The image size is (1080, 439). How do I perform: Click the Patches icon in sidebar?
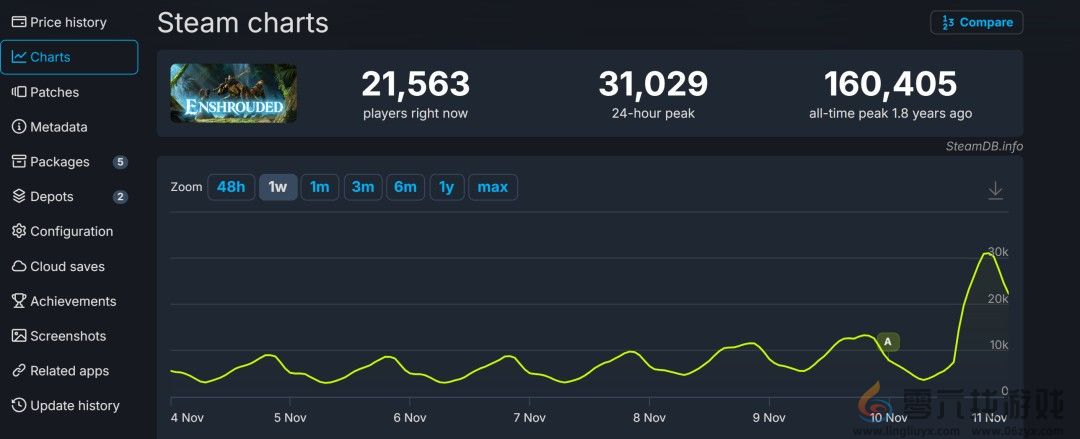point(19,92)
